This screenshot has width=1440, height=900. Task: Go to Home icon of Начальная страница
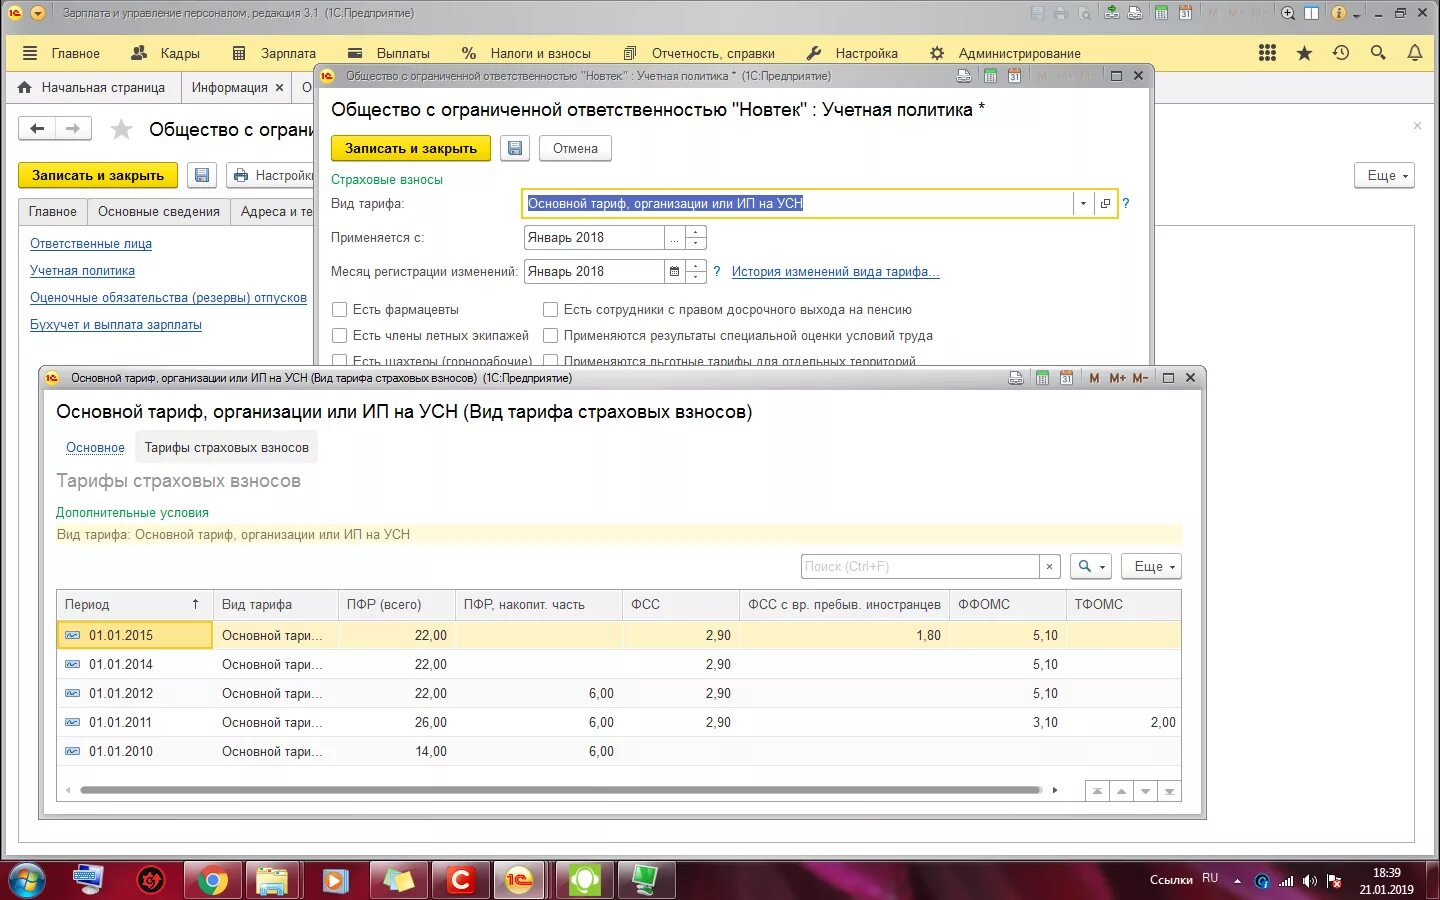[25, 87]
